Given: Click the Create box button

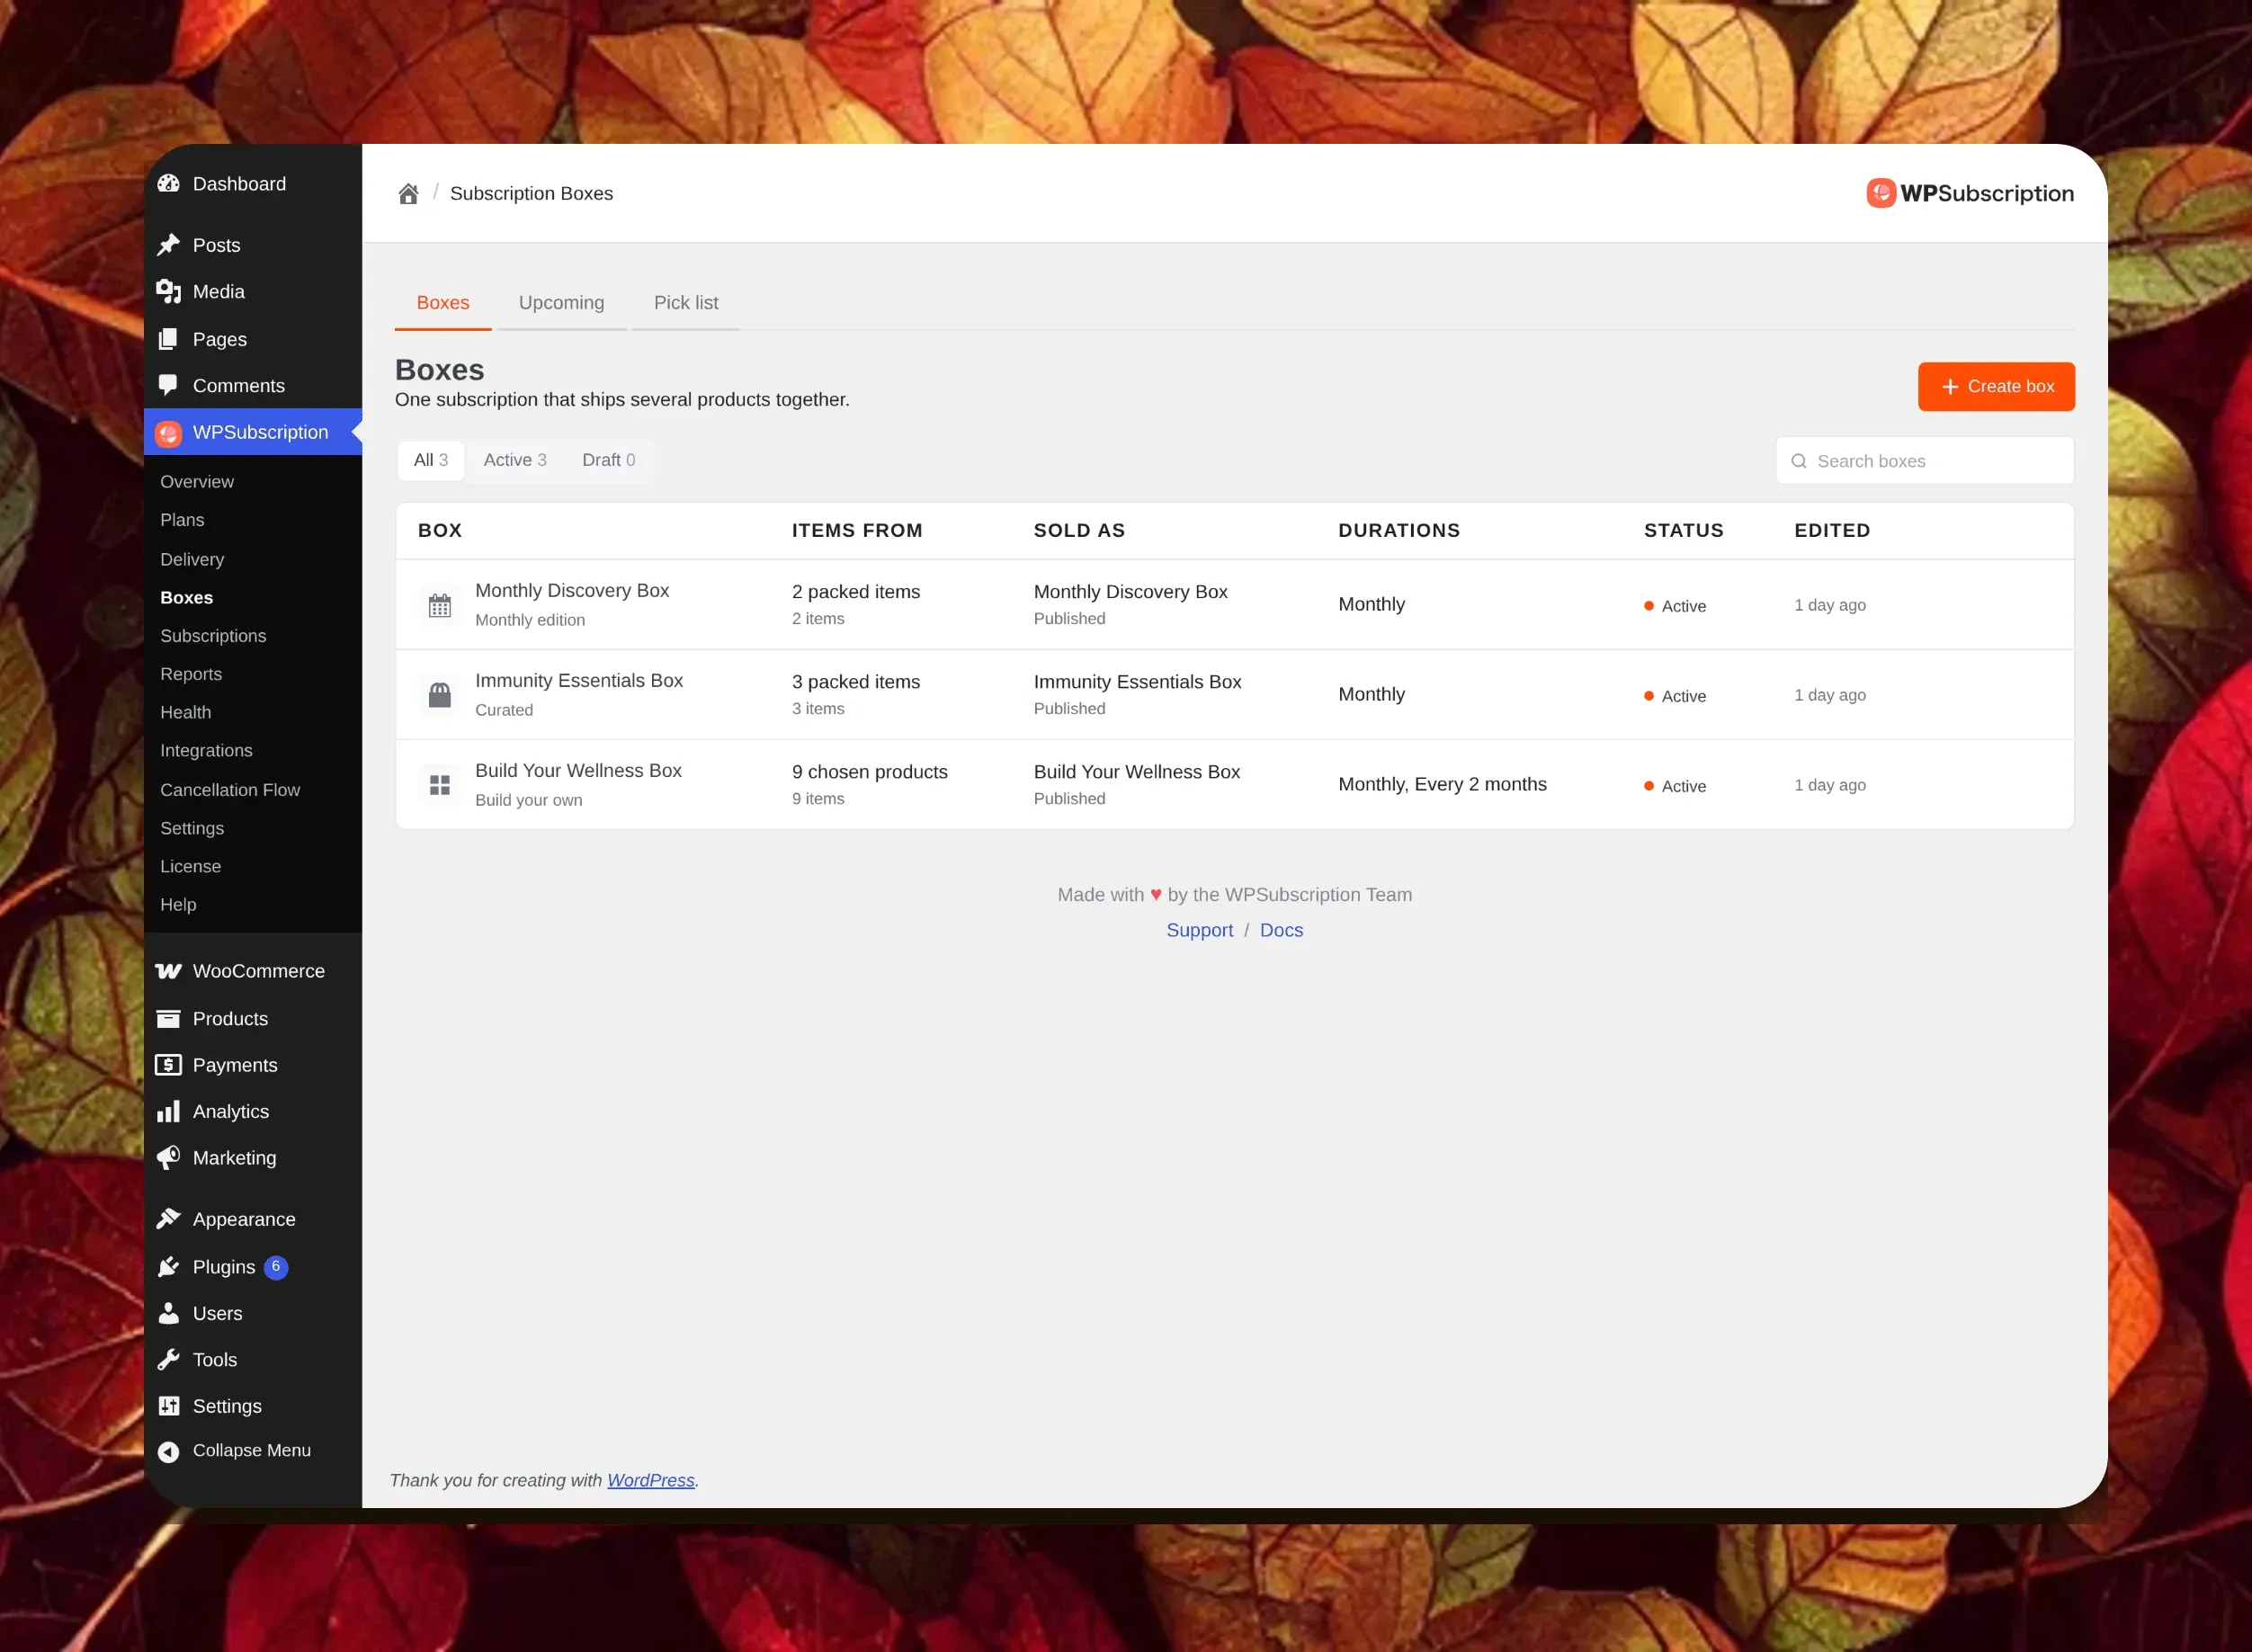Looking at the screenshot, I should coord(1996,386).
